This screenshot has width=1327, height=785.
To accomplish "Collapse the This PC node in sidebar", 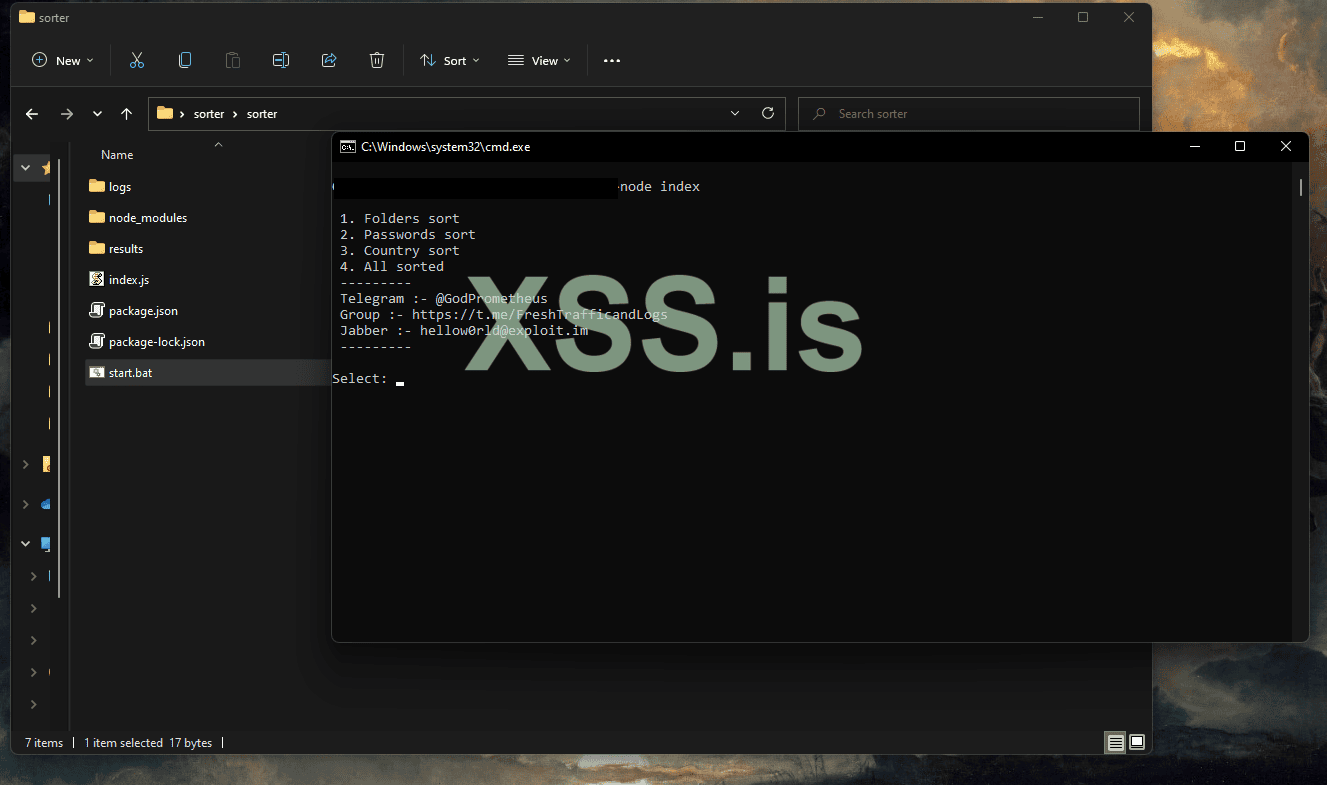I will (26, 544).
